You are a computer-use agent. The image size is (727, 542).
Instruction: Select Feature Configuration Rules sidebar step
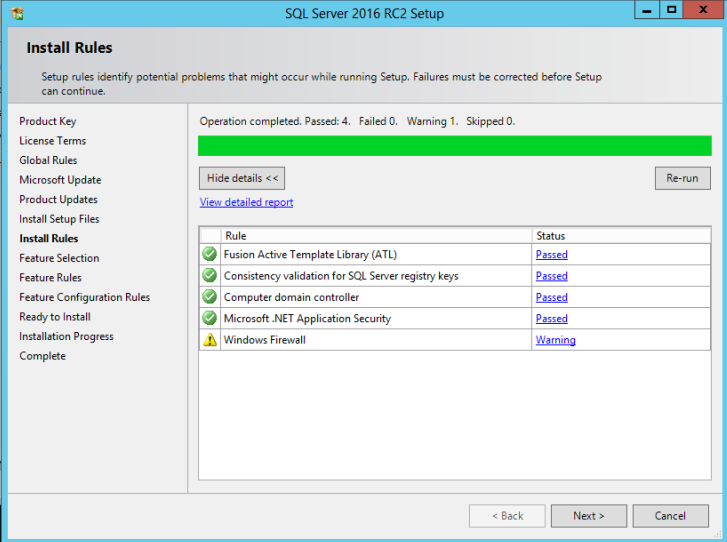point(85,297)
